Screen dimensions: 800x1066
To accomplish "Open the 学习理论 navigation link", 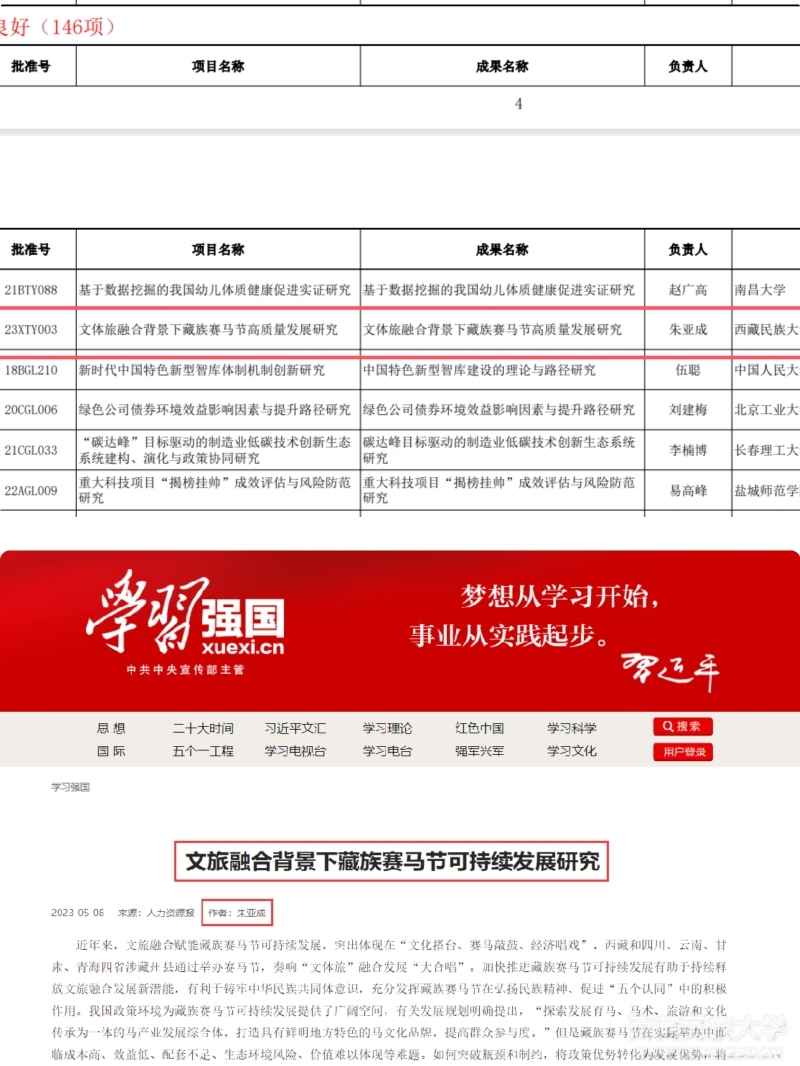I will coord(387,728).
